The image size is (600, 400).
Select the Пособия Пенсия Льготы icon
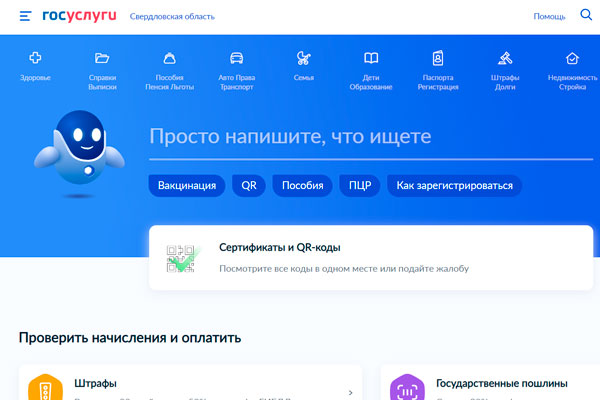170,58
